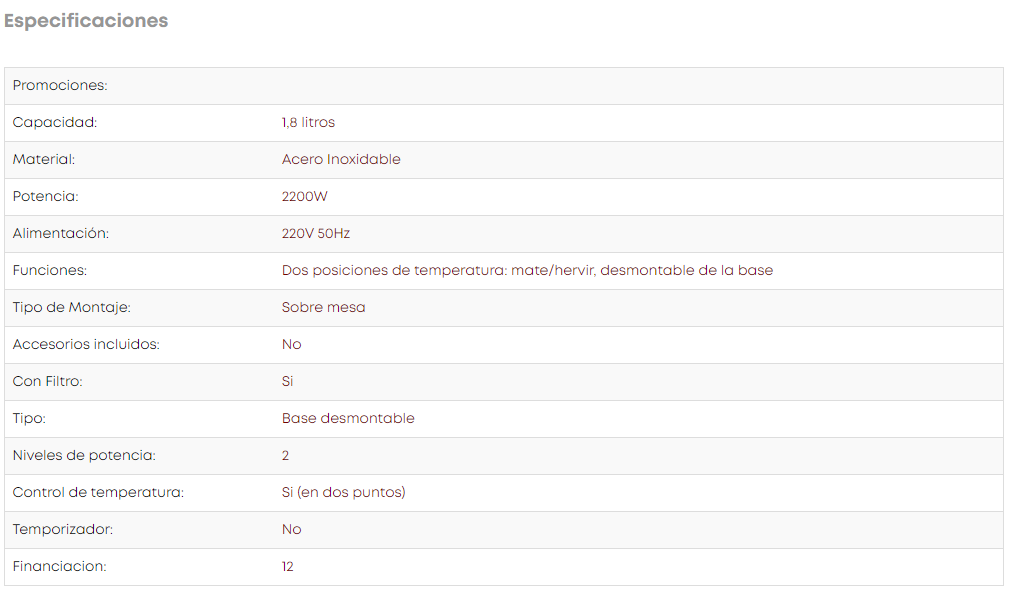Click the Capacidad label
Viewport: 1013px width, 600px height.
(55, 122)
